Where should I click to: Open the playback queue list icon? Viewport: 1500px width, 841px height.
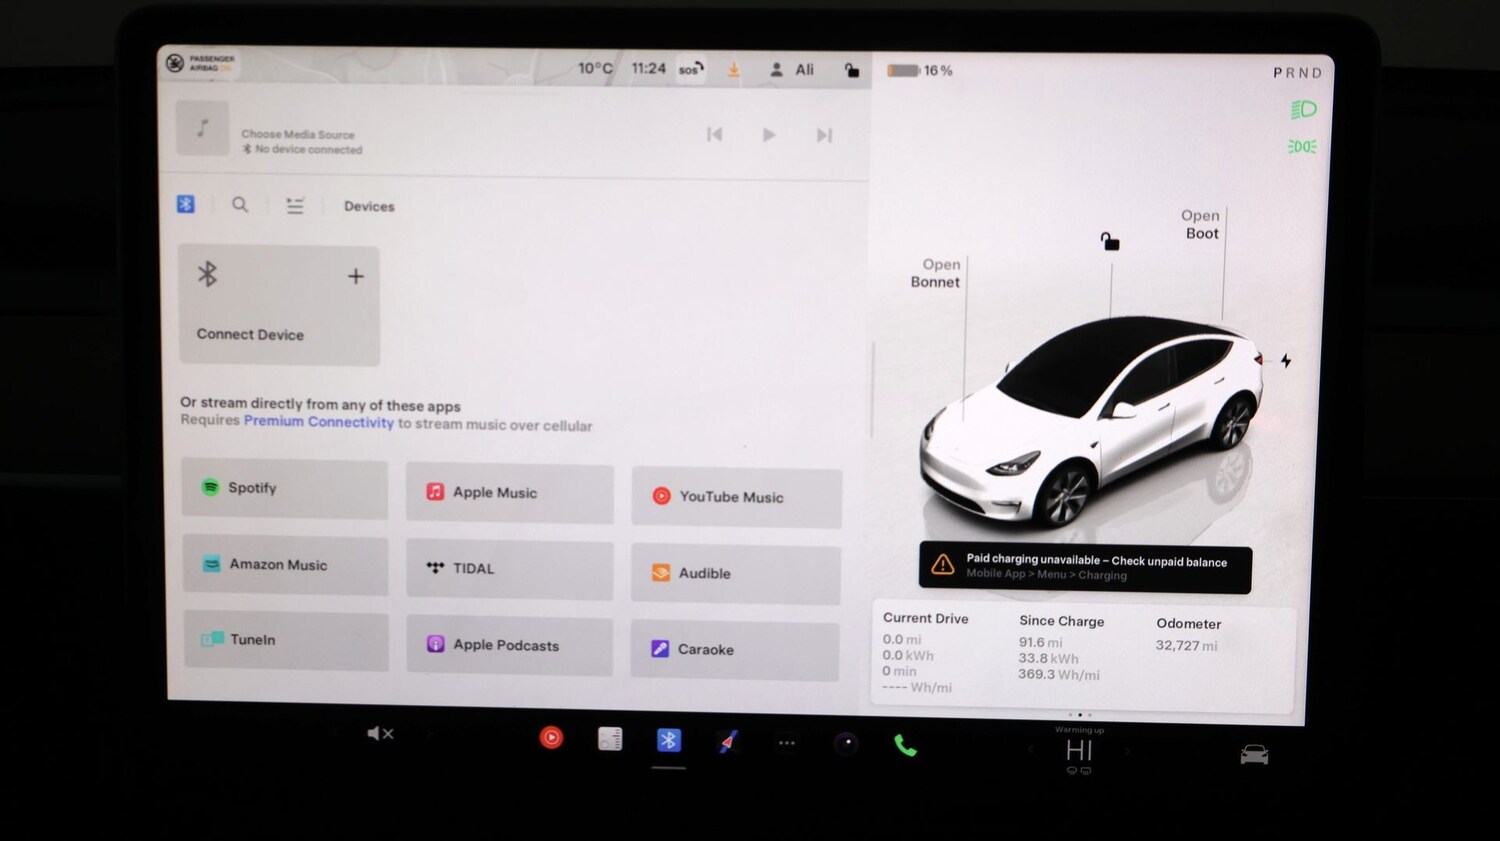[x=295, y=205]
